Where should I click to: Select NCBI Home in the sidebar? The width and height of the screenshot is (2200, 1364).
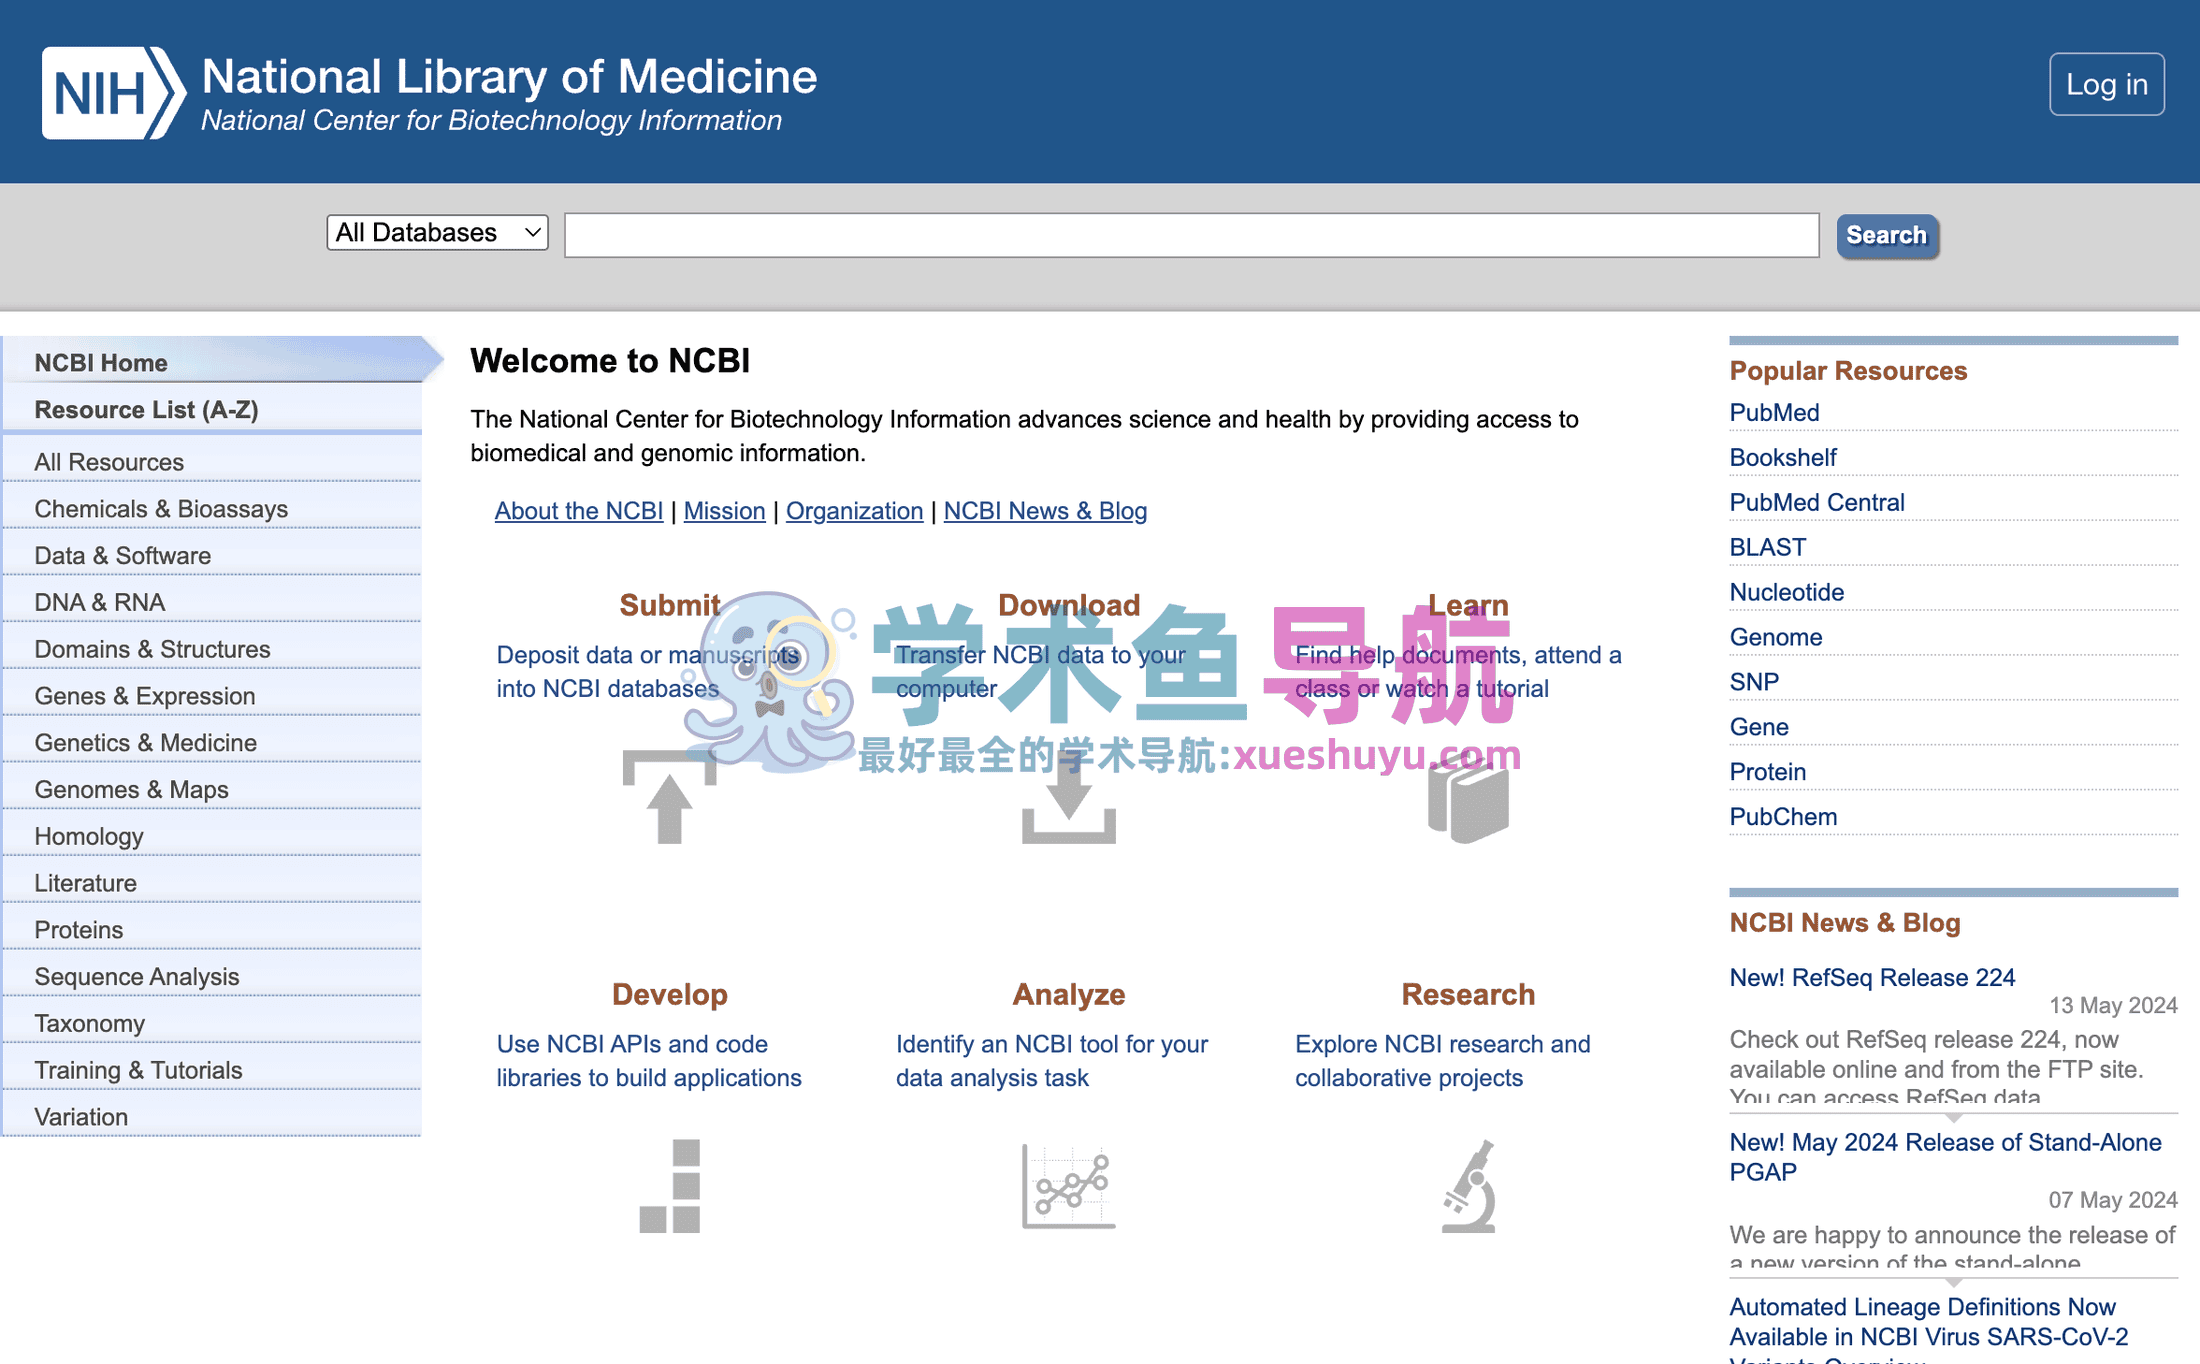tap(222, 362)
